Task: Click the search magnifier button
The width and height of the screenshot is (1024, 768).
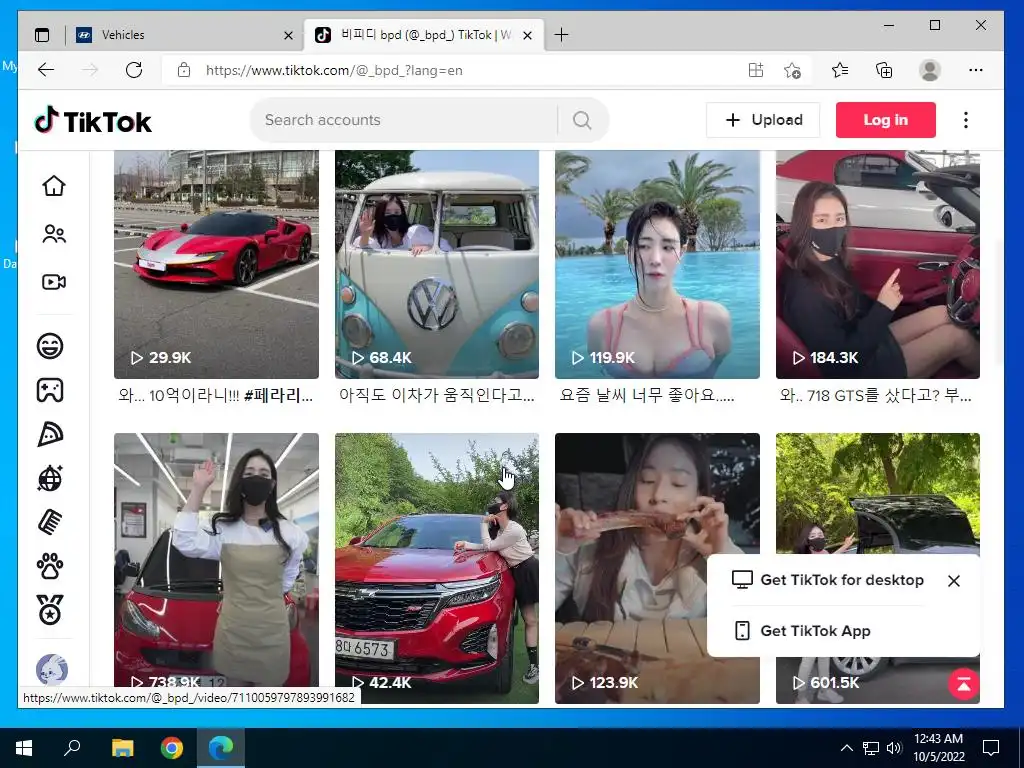Action: click(x=582, y=120)
